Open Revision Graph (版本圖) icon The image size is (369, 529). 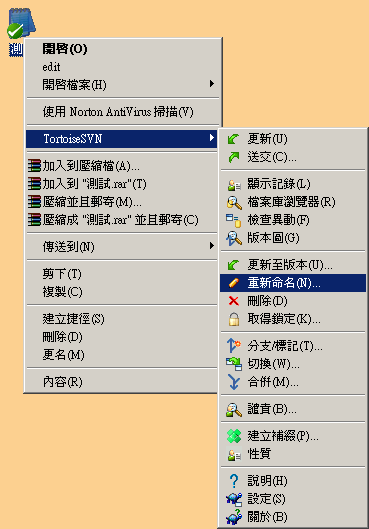click(234, 238)
